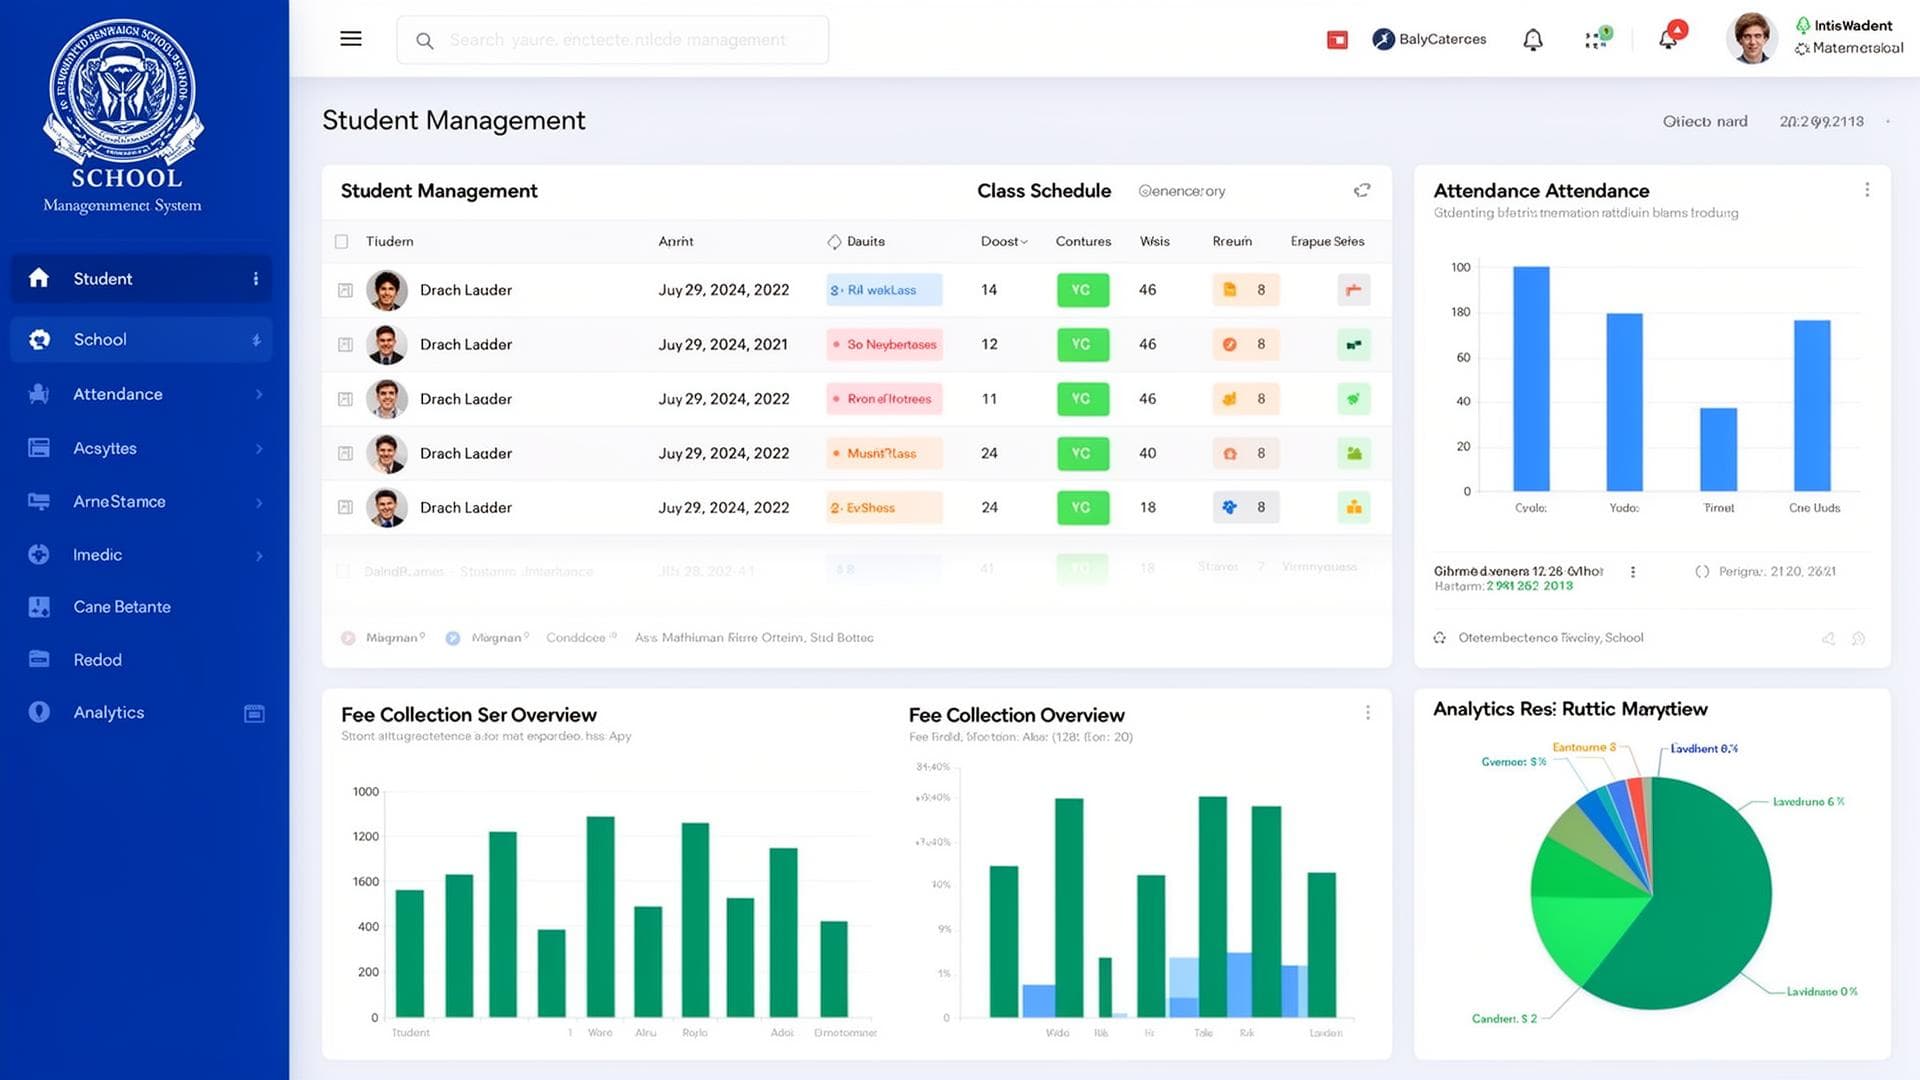Click the EvShess orange tag
This screenshot has height=1080, width=1920.
point(884,508)
